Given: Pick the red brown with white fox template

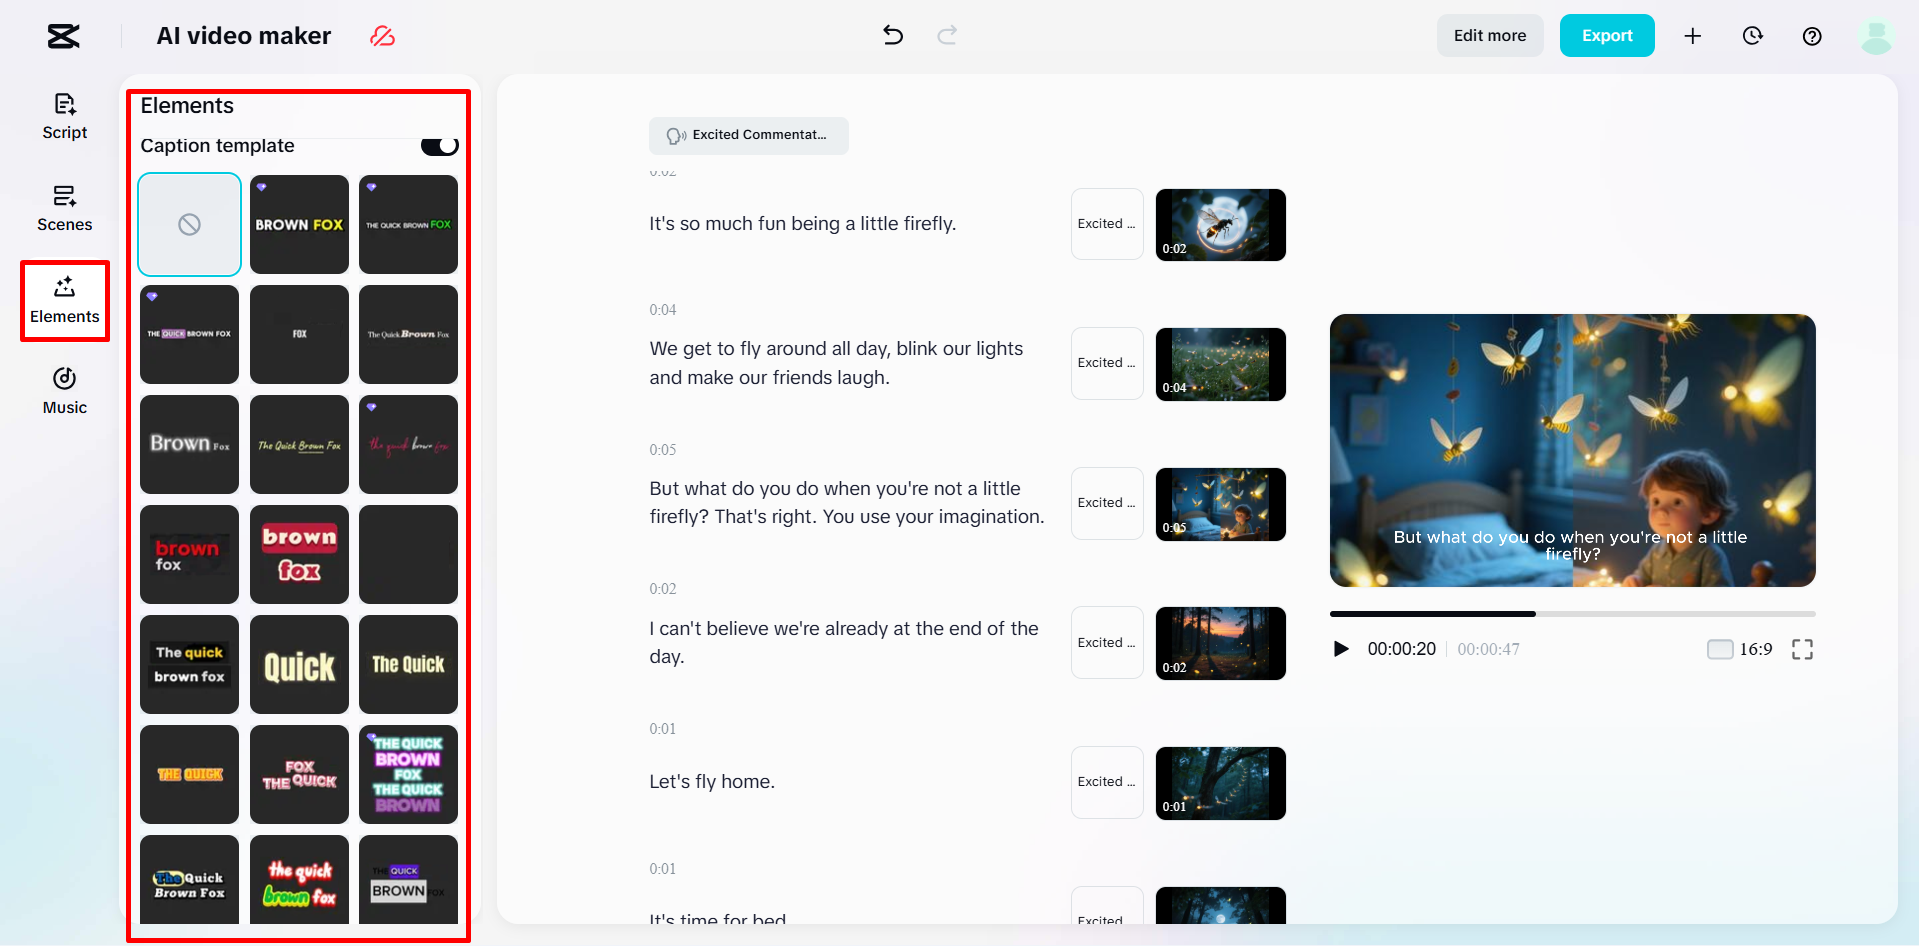Looking at the screenshot, I should click(190, 554).
